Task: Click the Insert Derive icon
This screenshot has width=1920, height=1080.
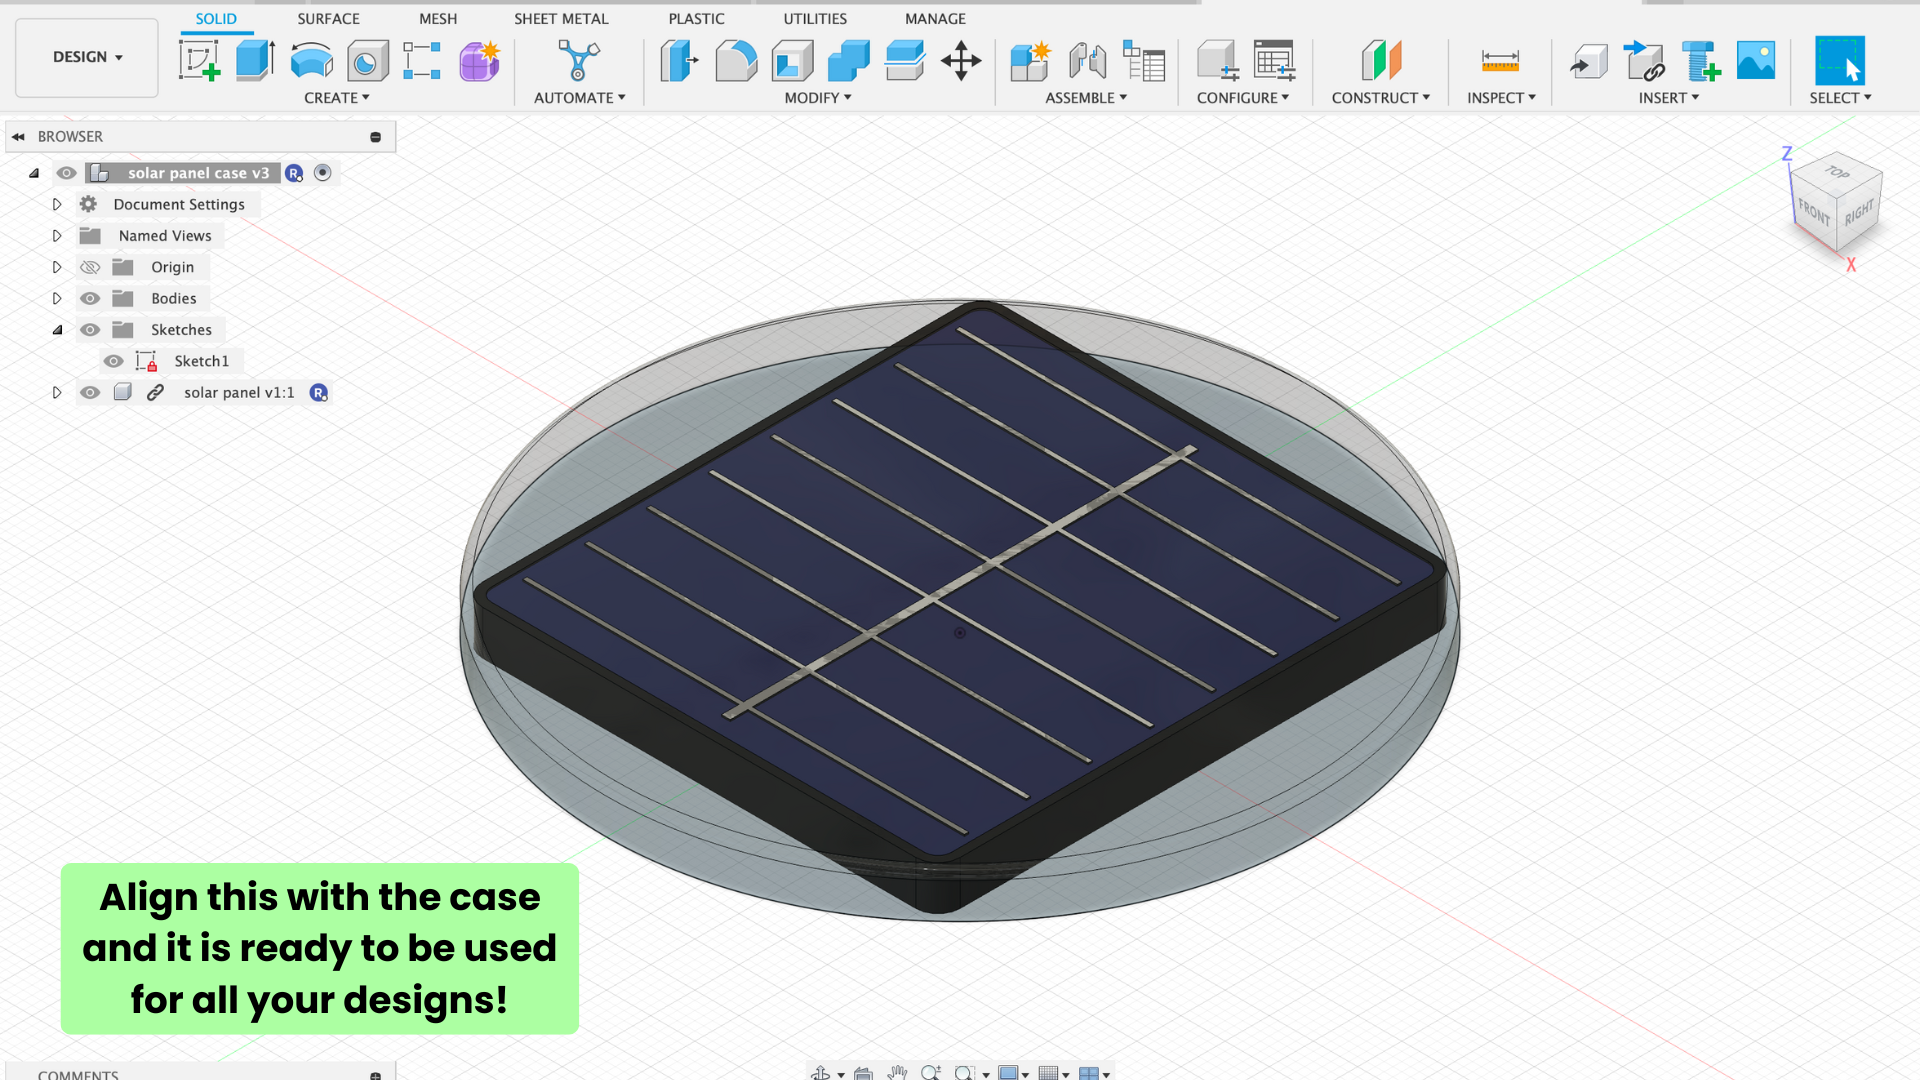Action: tap(1588, 62)
